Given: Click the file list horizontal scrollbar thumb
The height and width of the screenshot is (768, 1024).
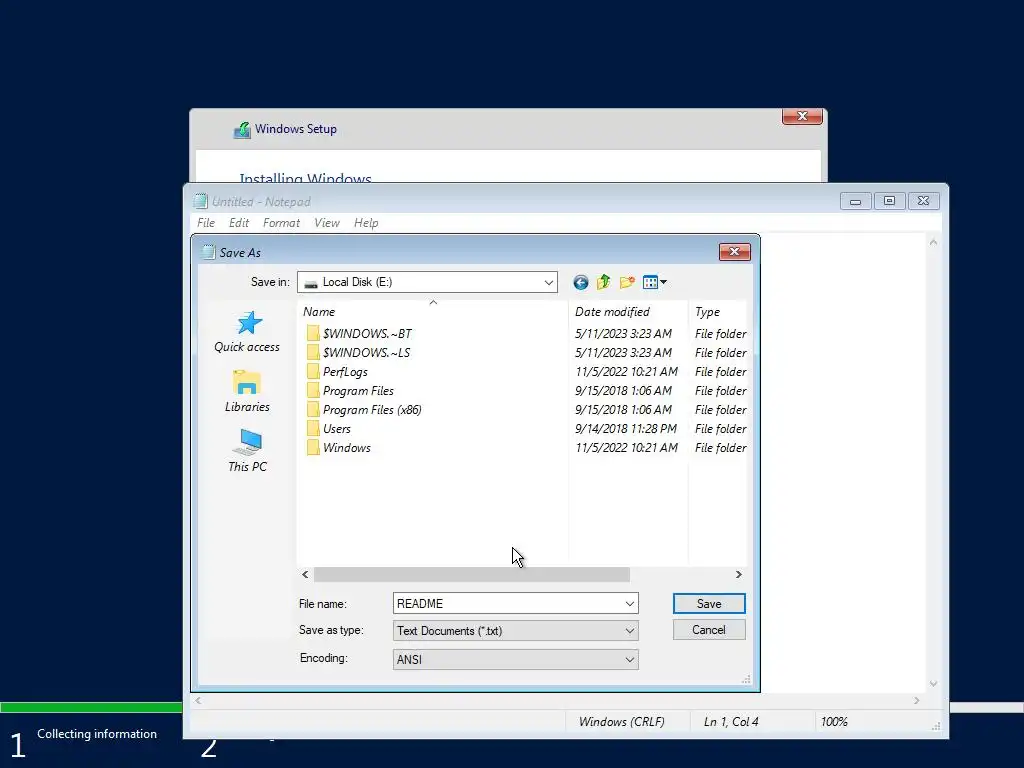Looking at the screenshot, I should tap(472, 575).
